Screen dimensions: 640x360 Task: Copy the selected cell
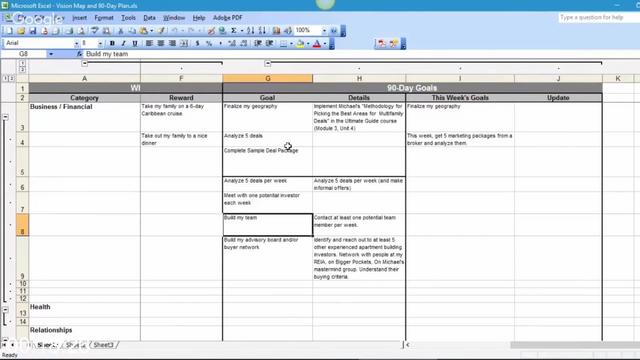(132, 31)
